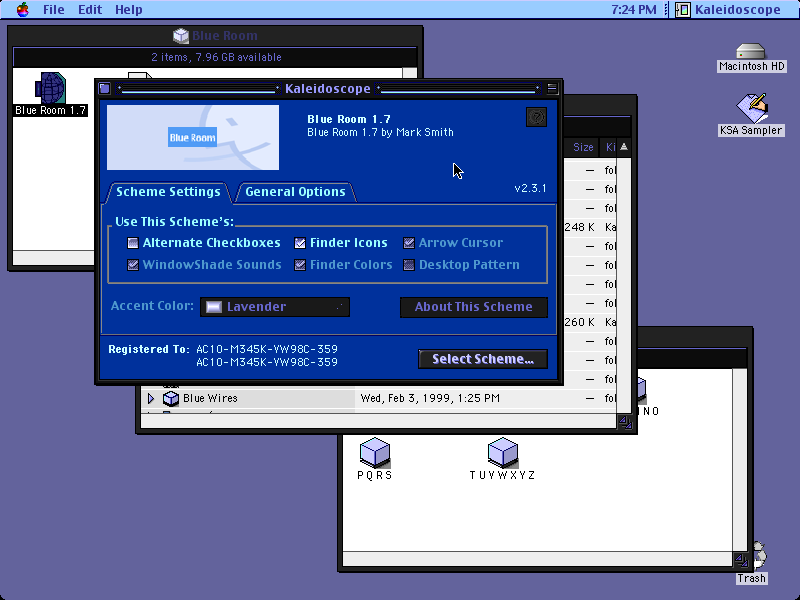Click "Blue Room 1.7 by Mark Smith" text

point(380,132)
